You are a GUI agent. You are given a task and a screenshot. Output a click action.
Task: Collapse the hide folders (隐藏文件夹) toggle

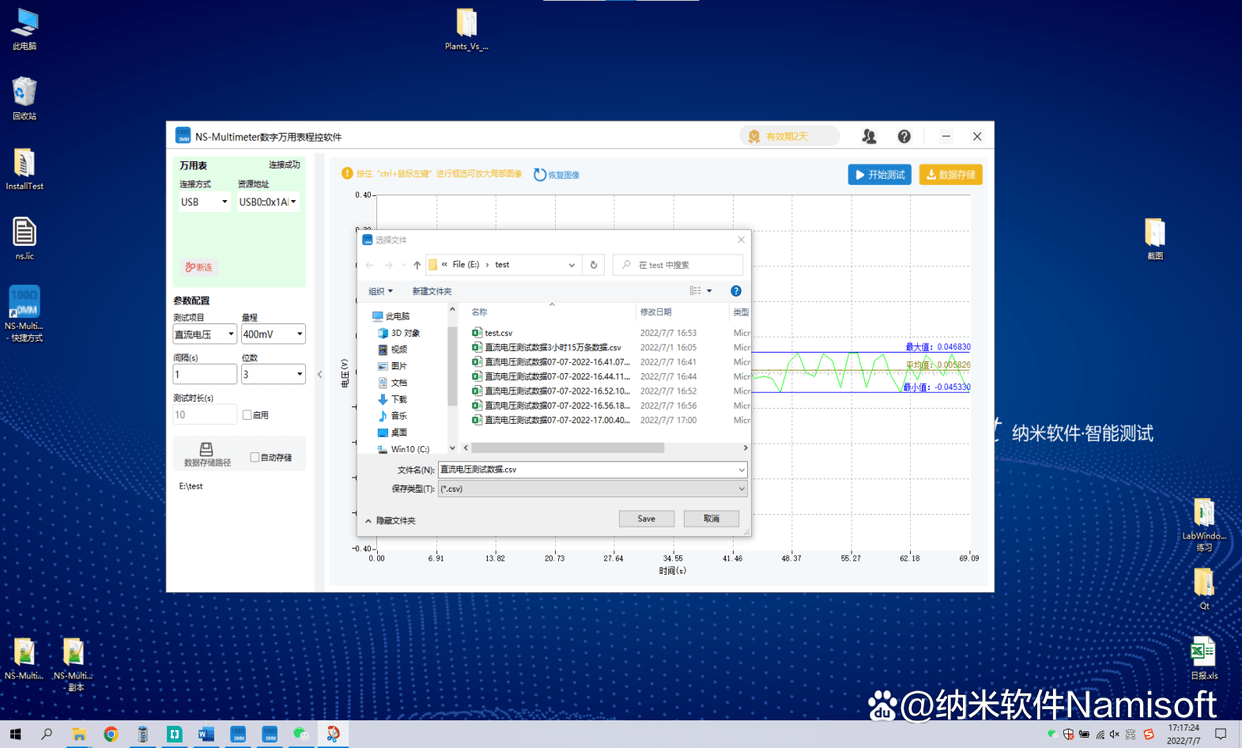(390, 521)
